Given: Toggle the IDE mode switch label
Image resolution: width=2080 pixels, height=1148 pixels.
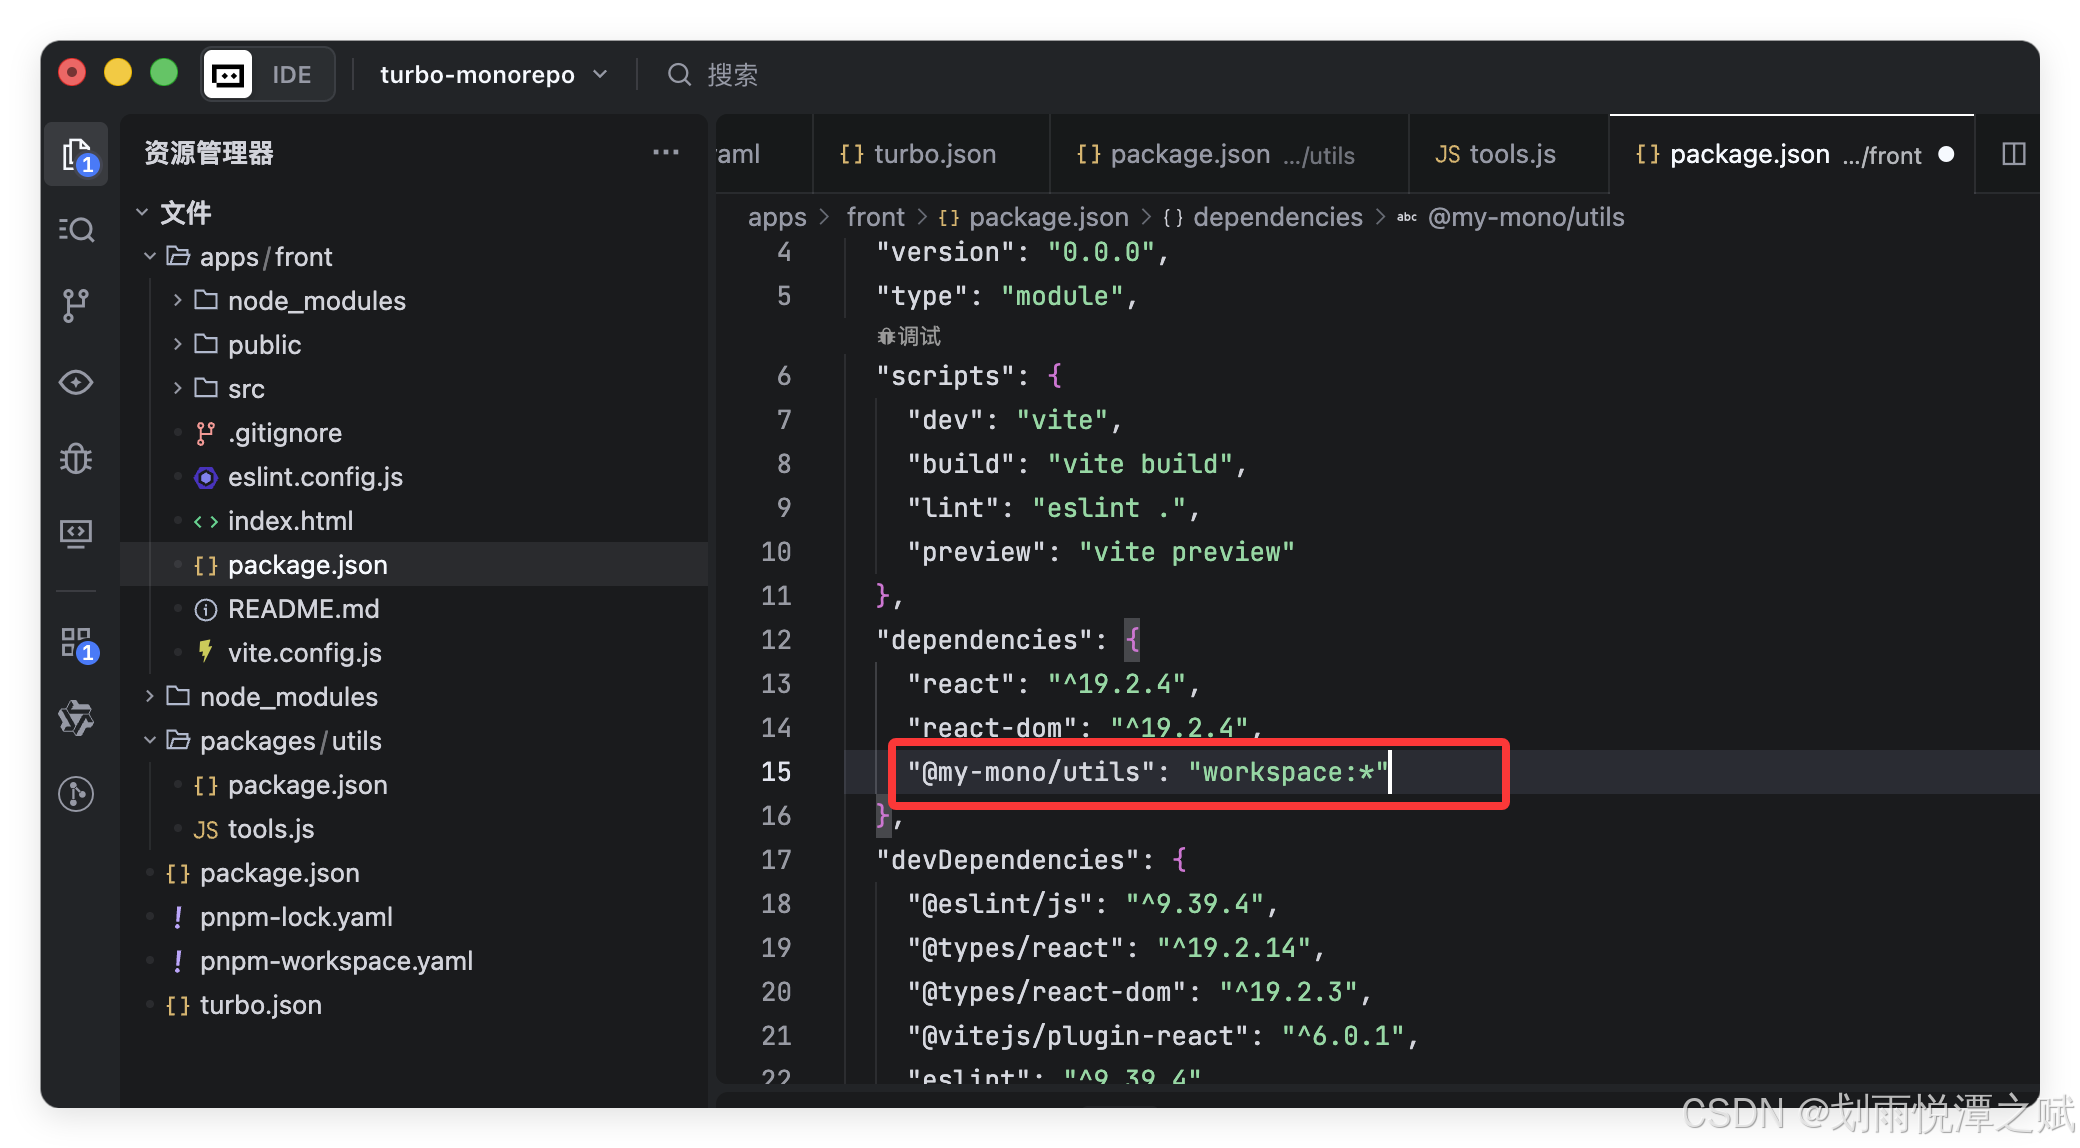Looking at the screenshot, I should click(292, 75).
